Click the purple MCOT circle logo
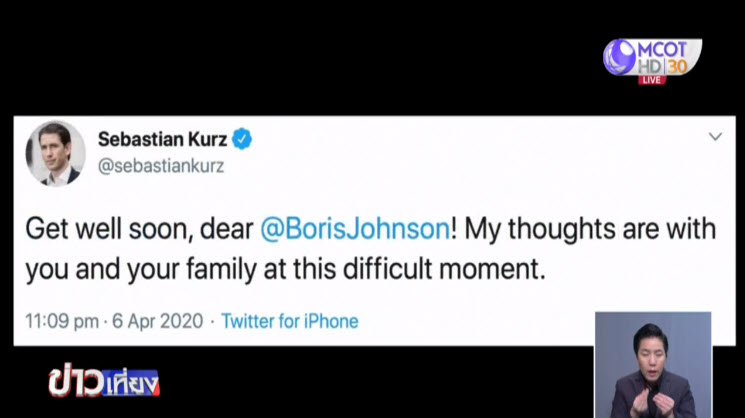 tap(620, 57)
